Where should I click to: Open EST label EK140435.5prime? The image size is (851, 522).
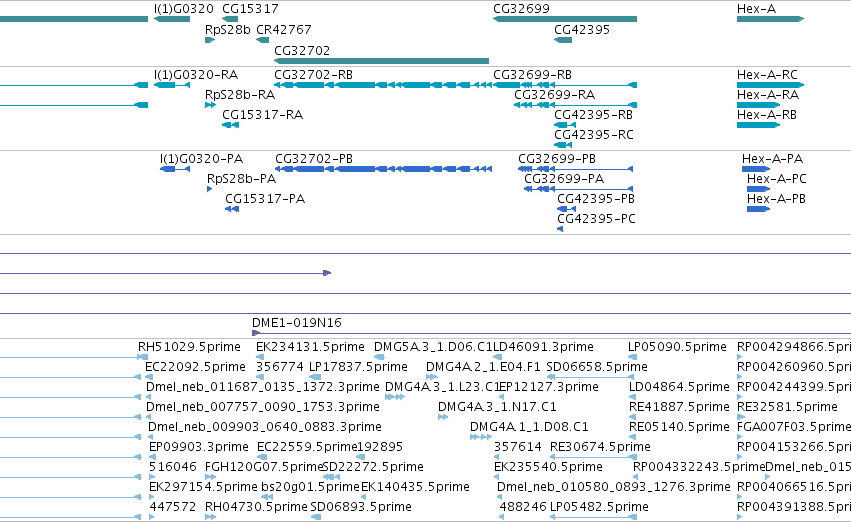coord(415,487)
